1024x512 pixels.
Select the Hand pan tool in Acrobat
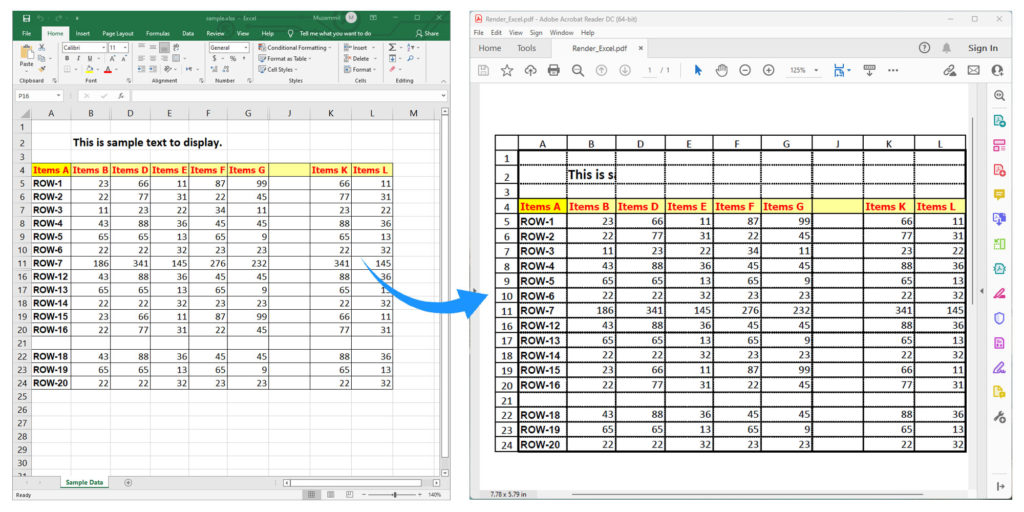[x=721, y=70]
